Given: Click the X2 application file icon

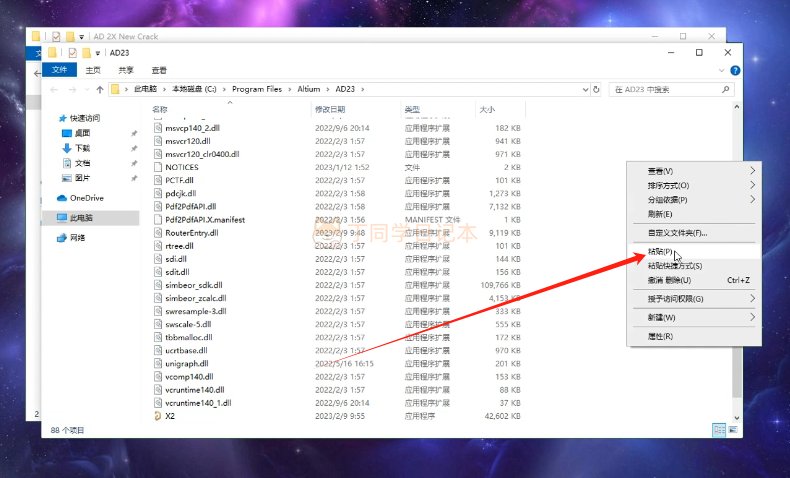Looking at the screenshot, I should pos(157,415).
